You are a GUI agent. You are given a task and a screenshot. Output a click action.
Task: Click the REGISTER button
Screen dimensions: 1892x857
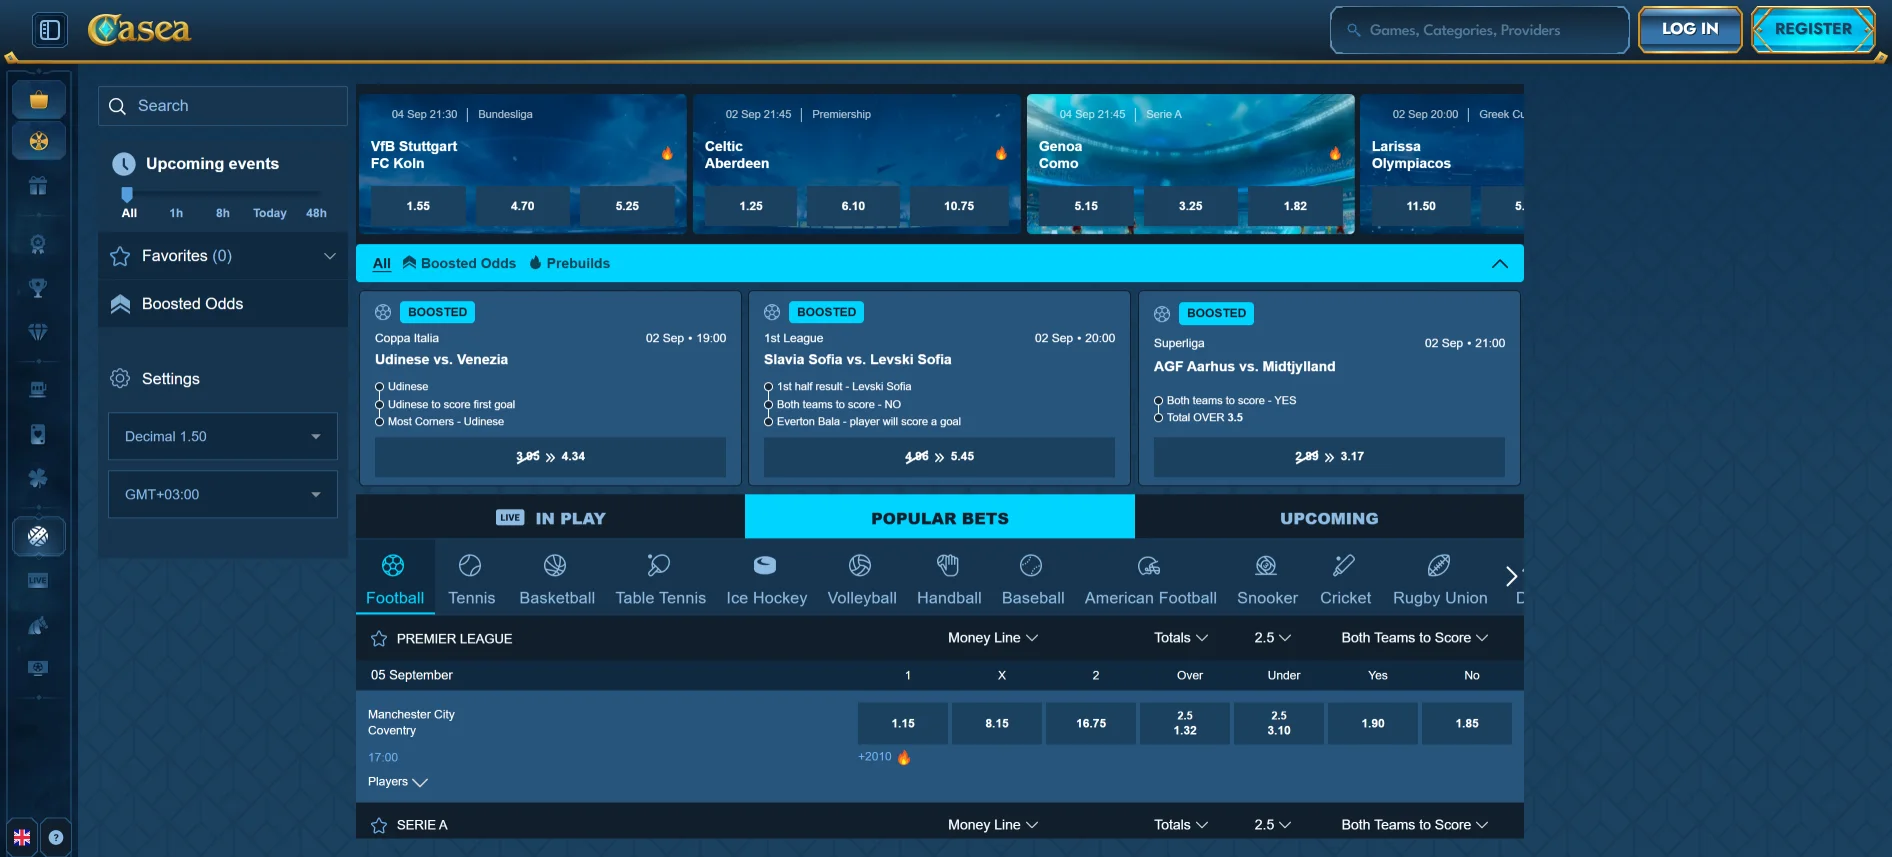point(1813,29)
